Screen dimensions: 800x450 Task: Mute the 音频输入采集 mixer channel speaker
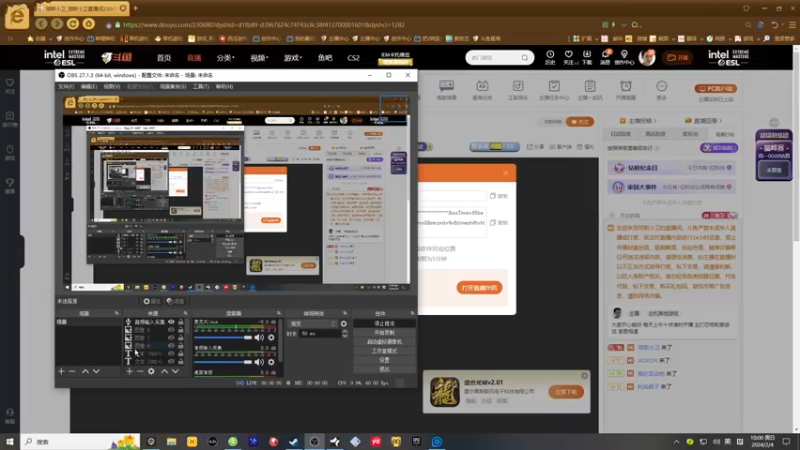coord(259,362)
